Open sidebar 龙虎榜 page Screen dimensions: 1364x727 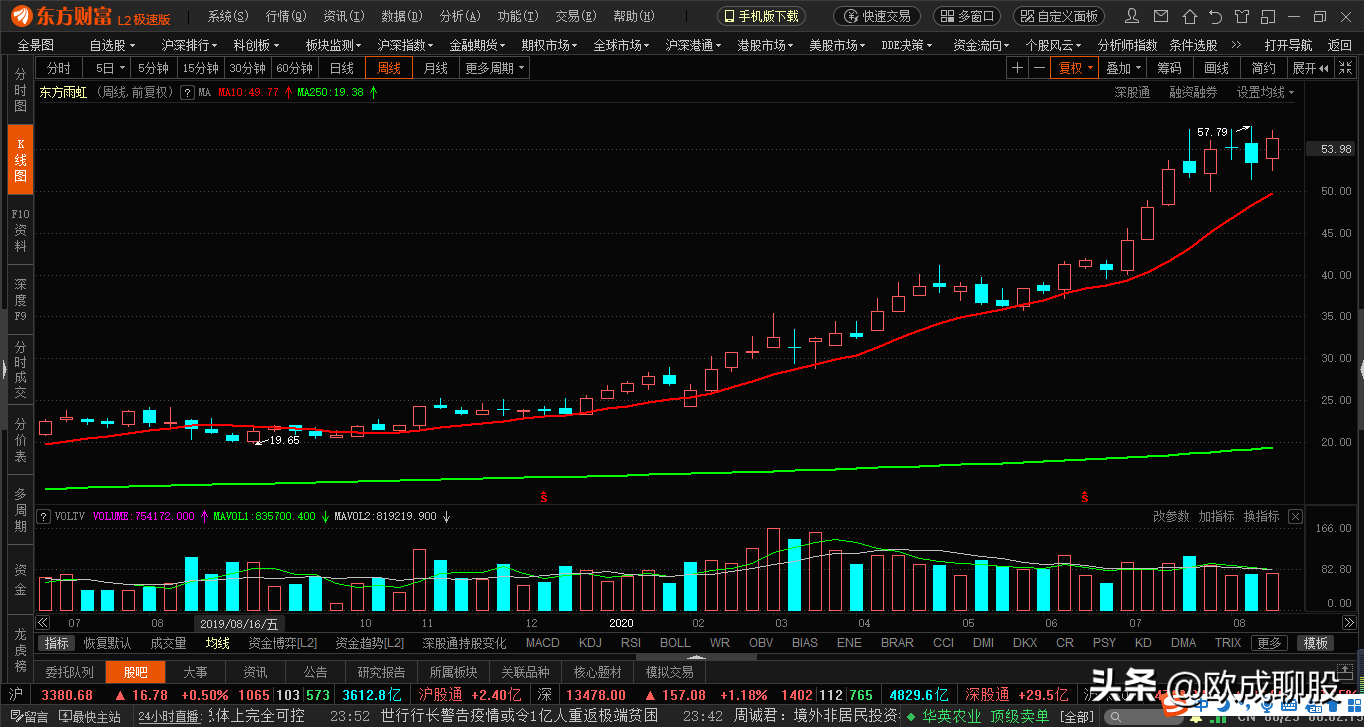tap(20, 650)
